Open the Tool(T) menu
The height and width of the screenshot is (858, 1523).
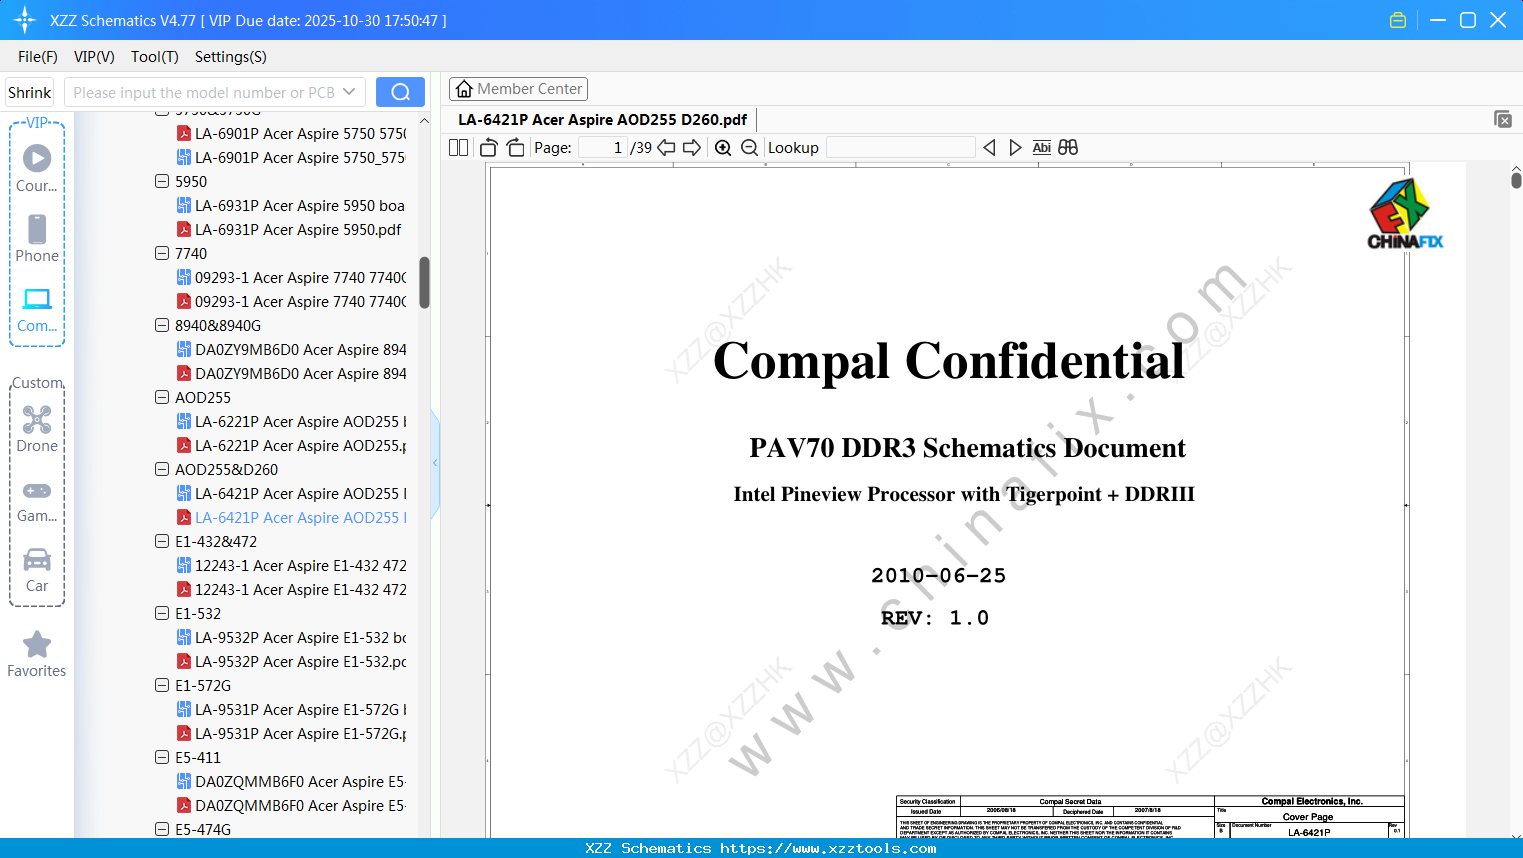(x=155, y=57)
